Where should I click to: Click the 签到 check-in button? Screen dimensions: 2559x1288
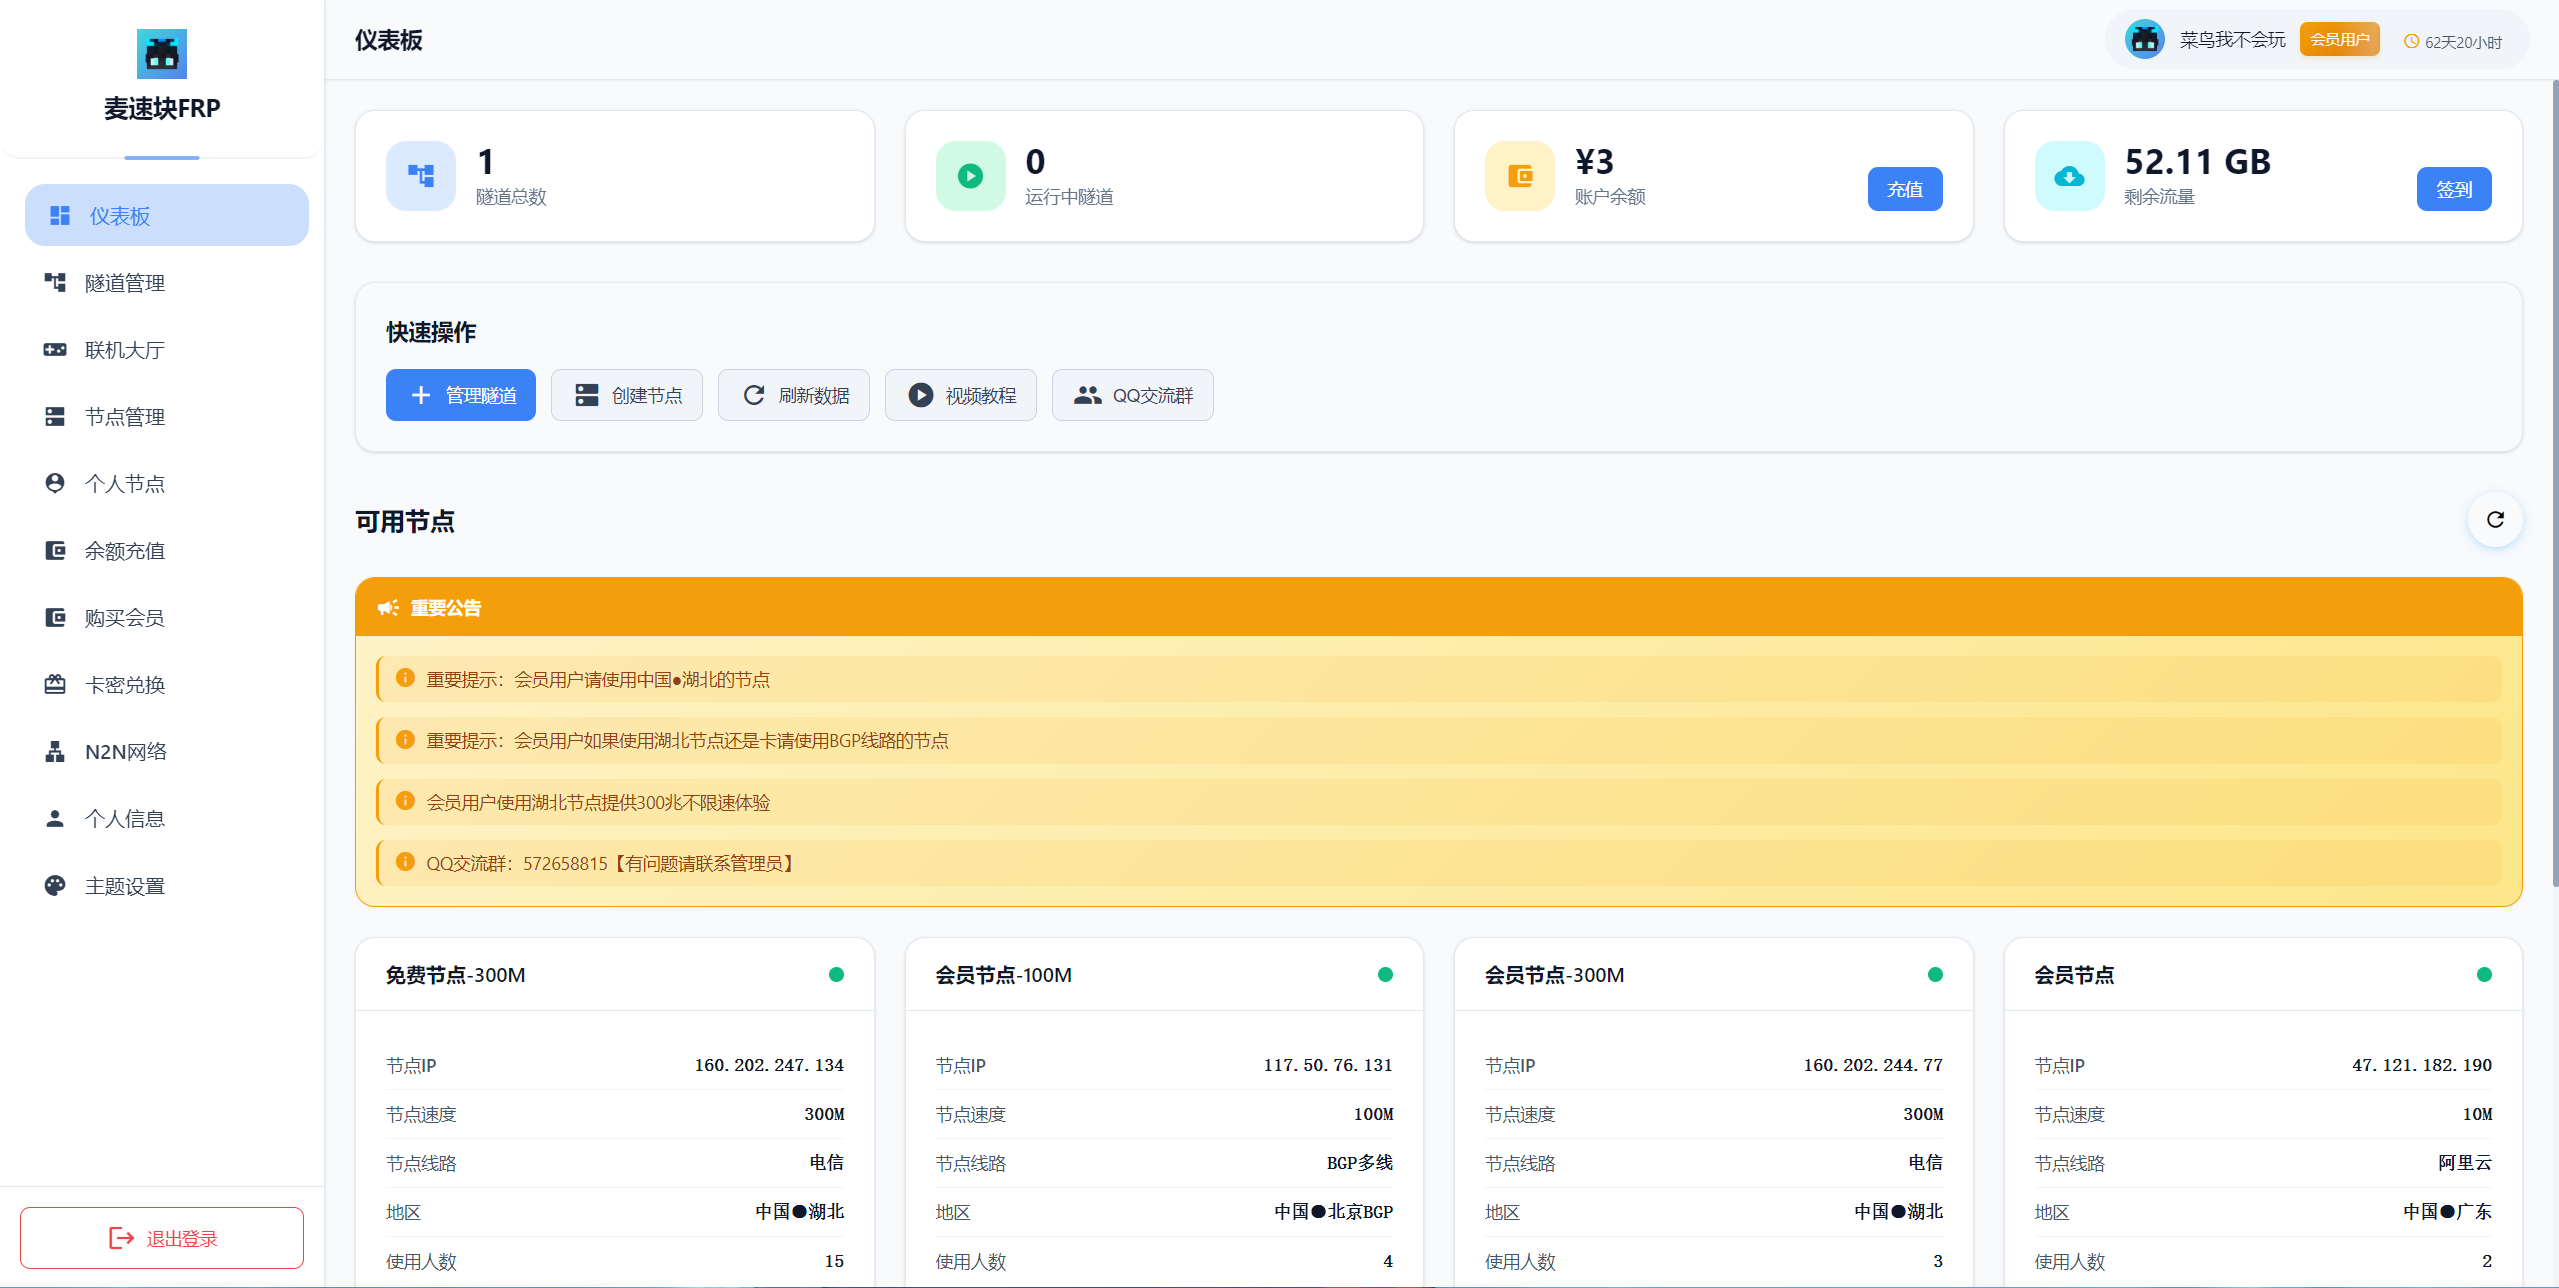pyautogui.click(x=2454, y=189)
